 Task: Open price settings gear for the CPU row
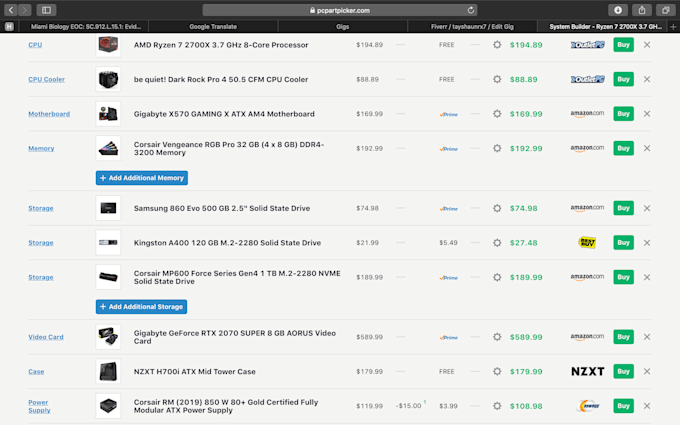click(497, 45)
